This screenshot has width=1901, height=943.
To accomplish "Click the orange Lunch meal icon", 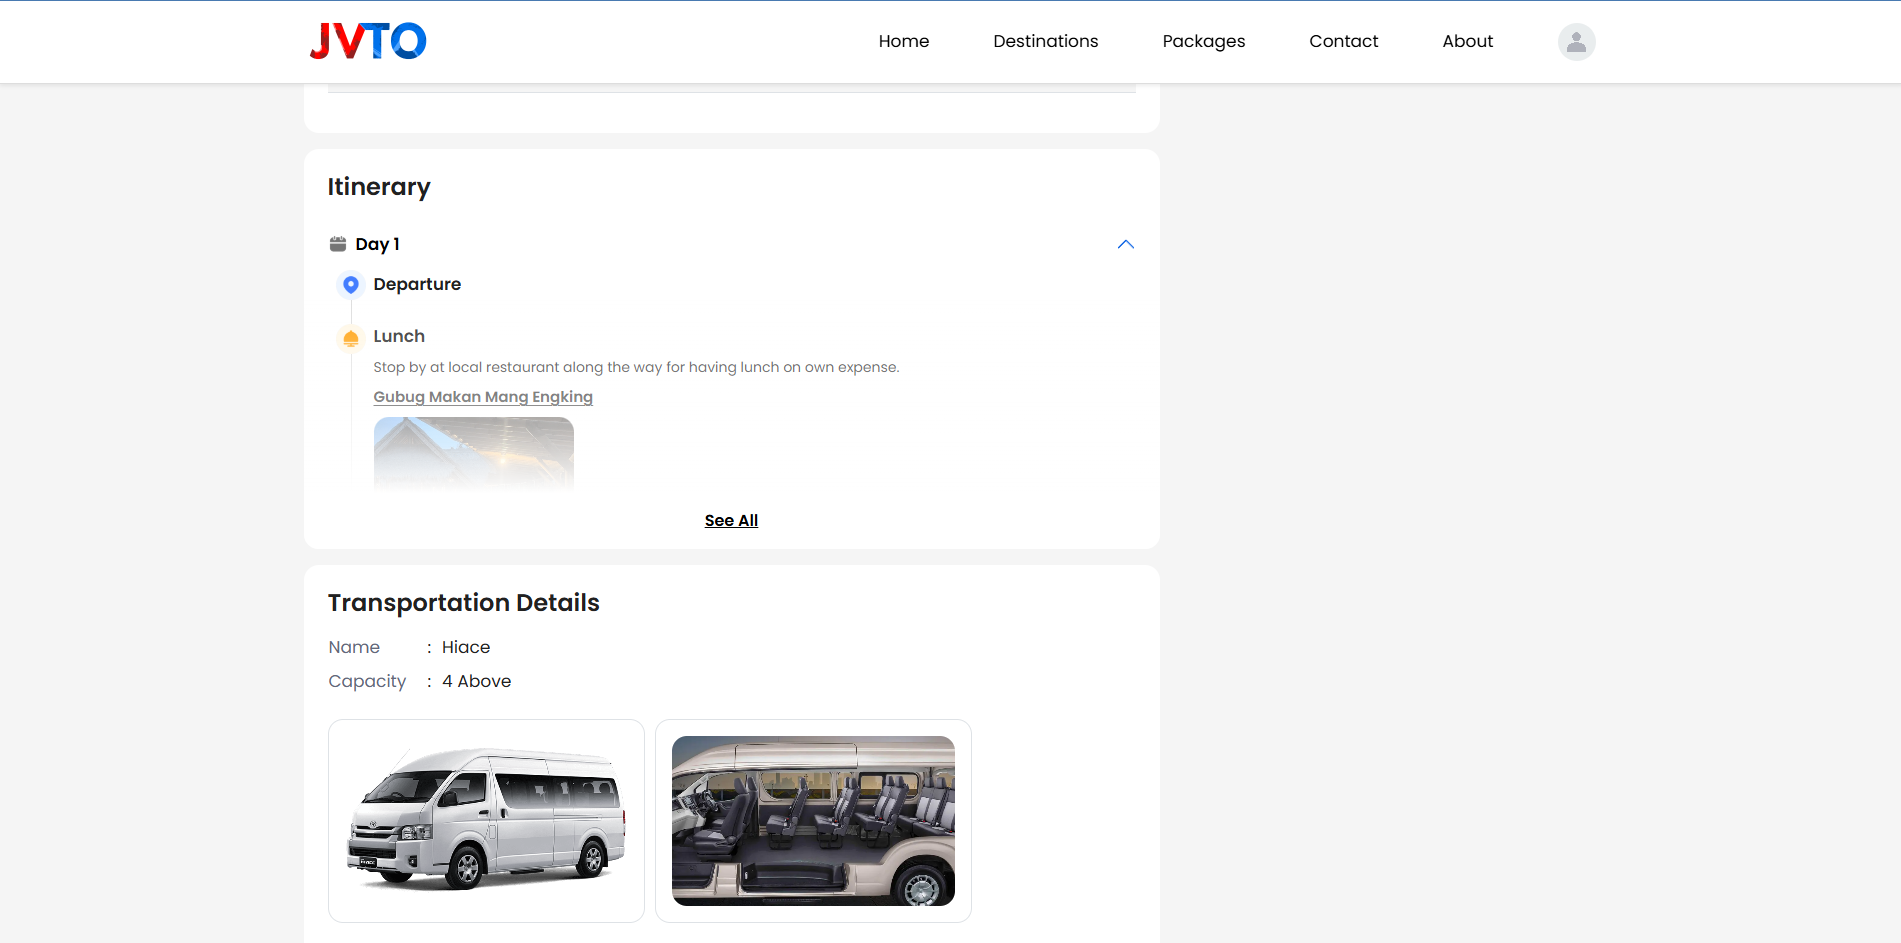I will point(351,338).
